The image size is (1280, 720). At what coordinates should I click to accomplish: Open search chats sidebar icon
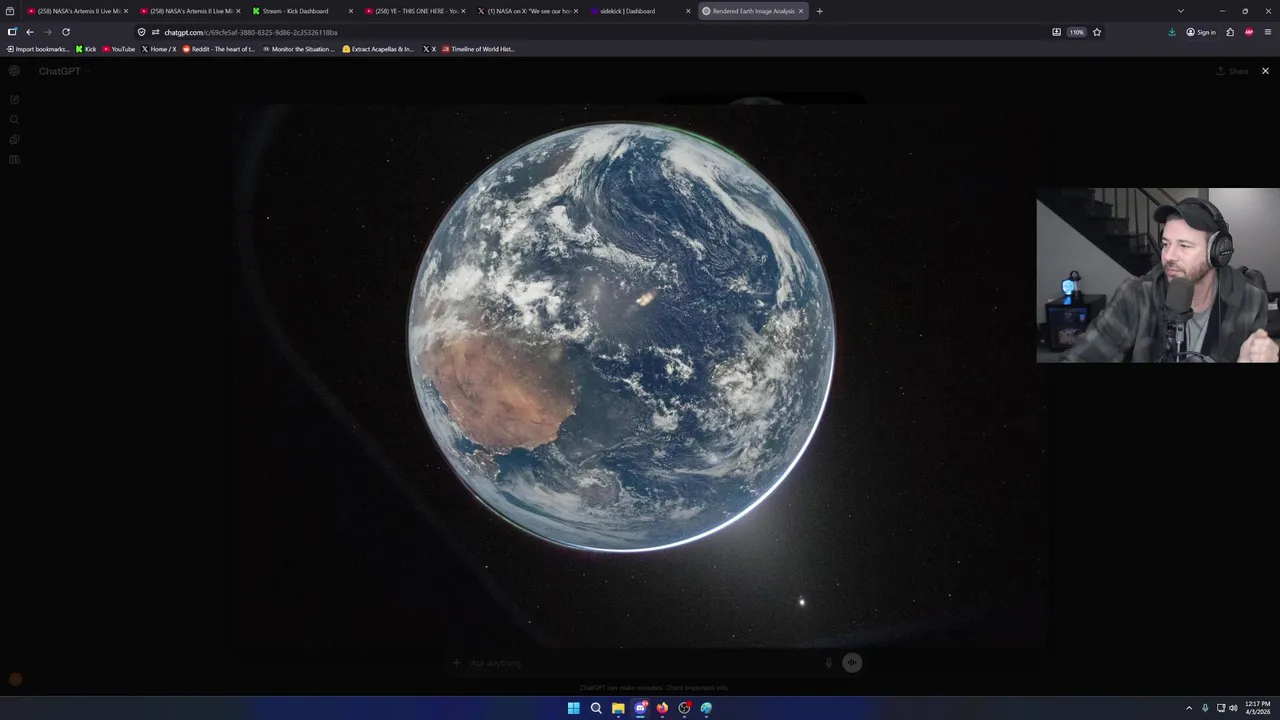(14, 119)
